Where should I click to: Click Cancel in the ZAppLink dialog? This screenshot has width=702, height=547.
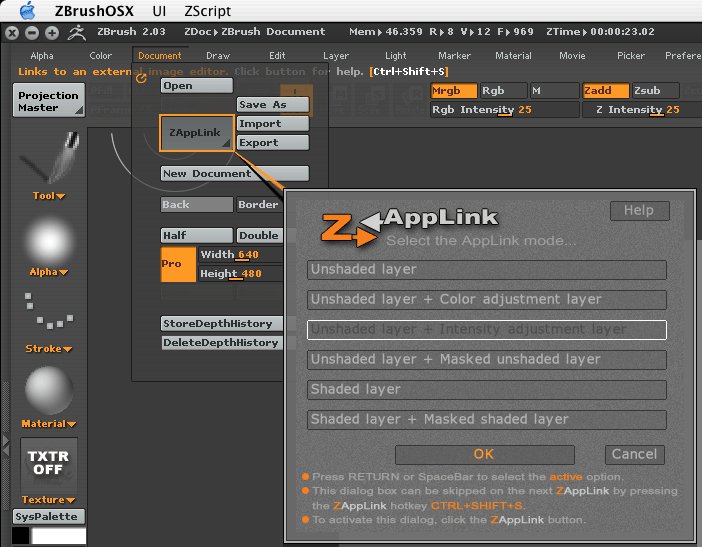point(634,455)
